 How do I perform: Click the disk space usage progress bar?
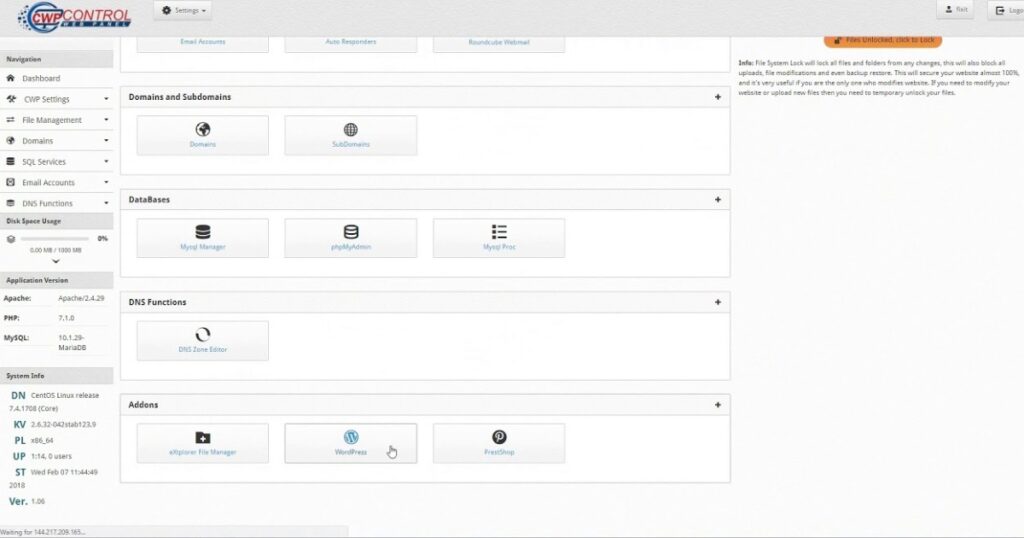pos(55,239)
